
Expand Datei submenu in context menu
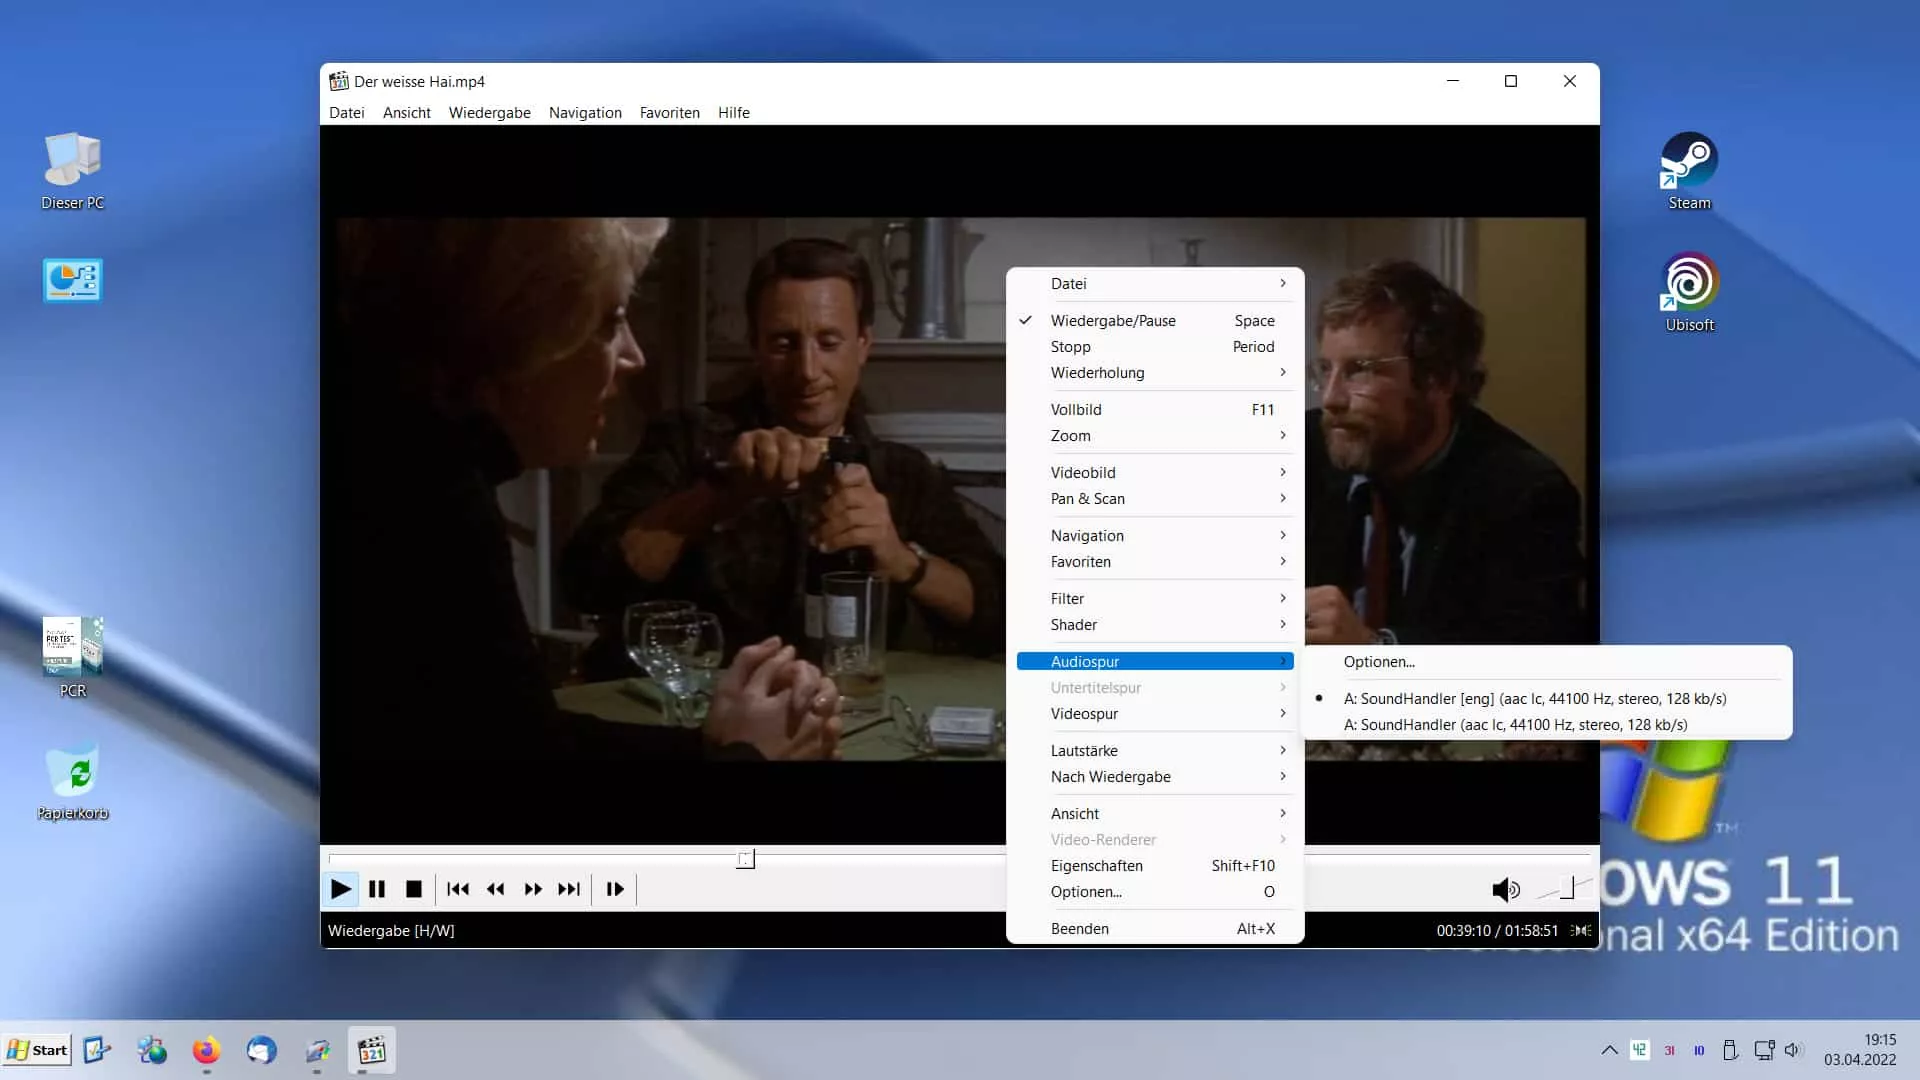point(1155,284)
